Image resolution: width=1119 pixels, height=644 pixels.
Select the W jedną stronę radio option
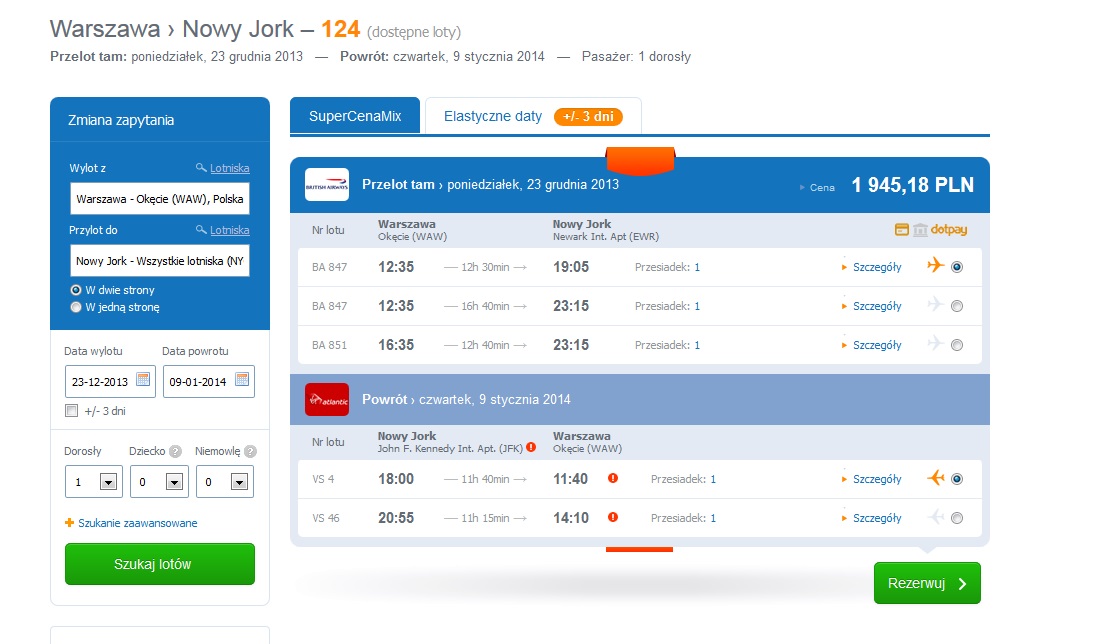76,307
